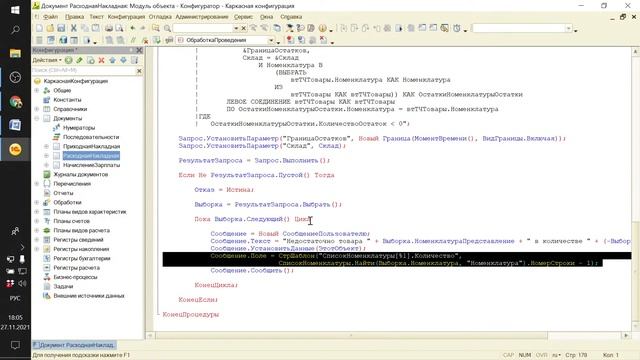This screenshot has height=360, width=640.
Task: Select the РасходнаяНакладная tree item
Action: point(91,156)
